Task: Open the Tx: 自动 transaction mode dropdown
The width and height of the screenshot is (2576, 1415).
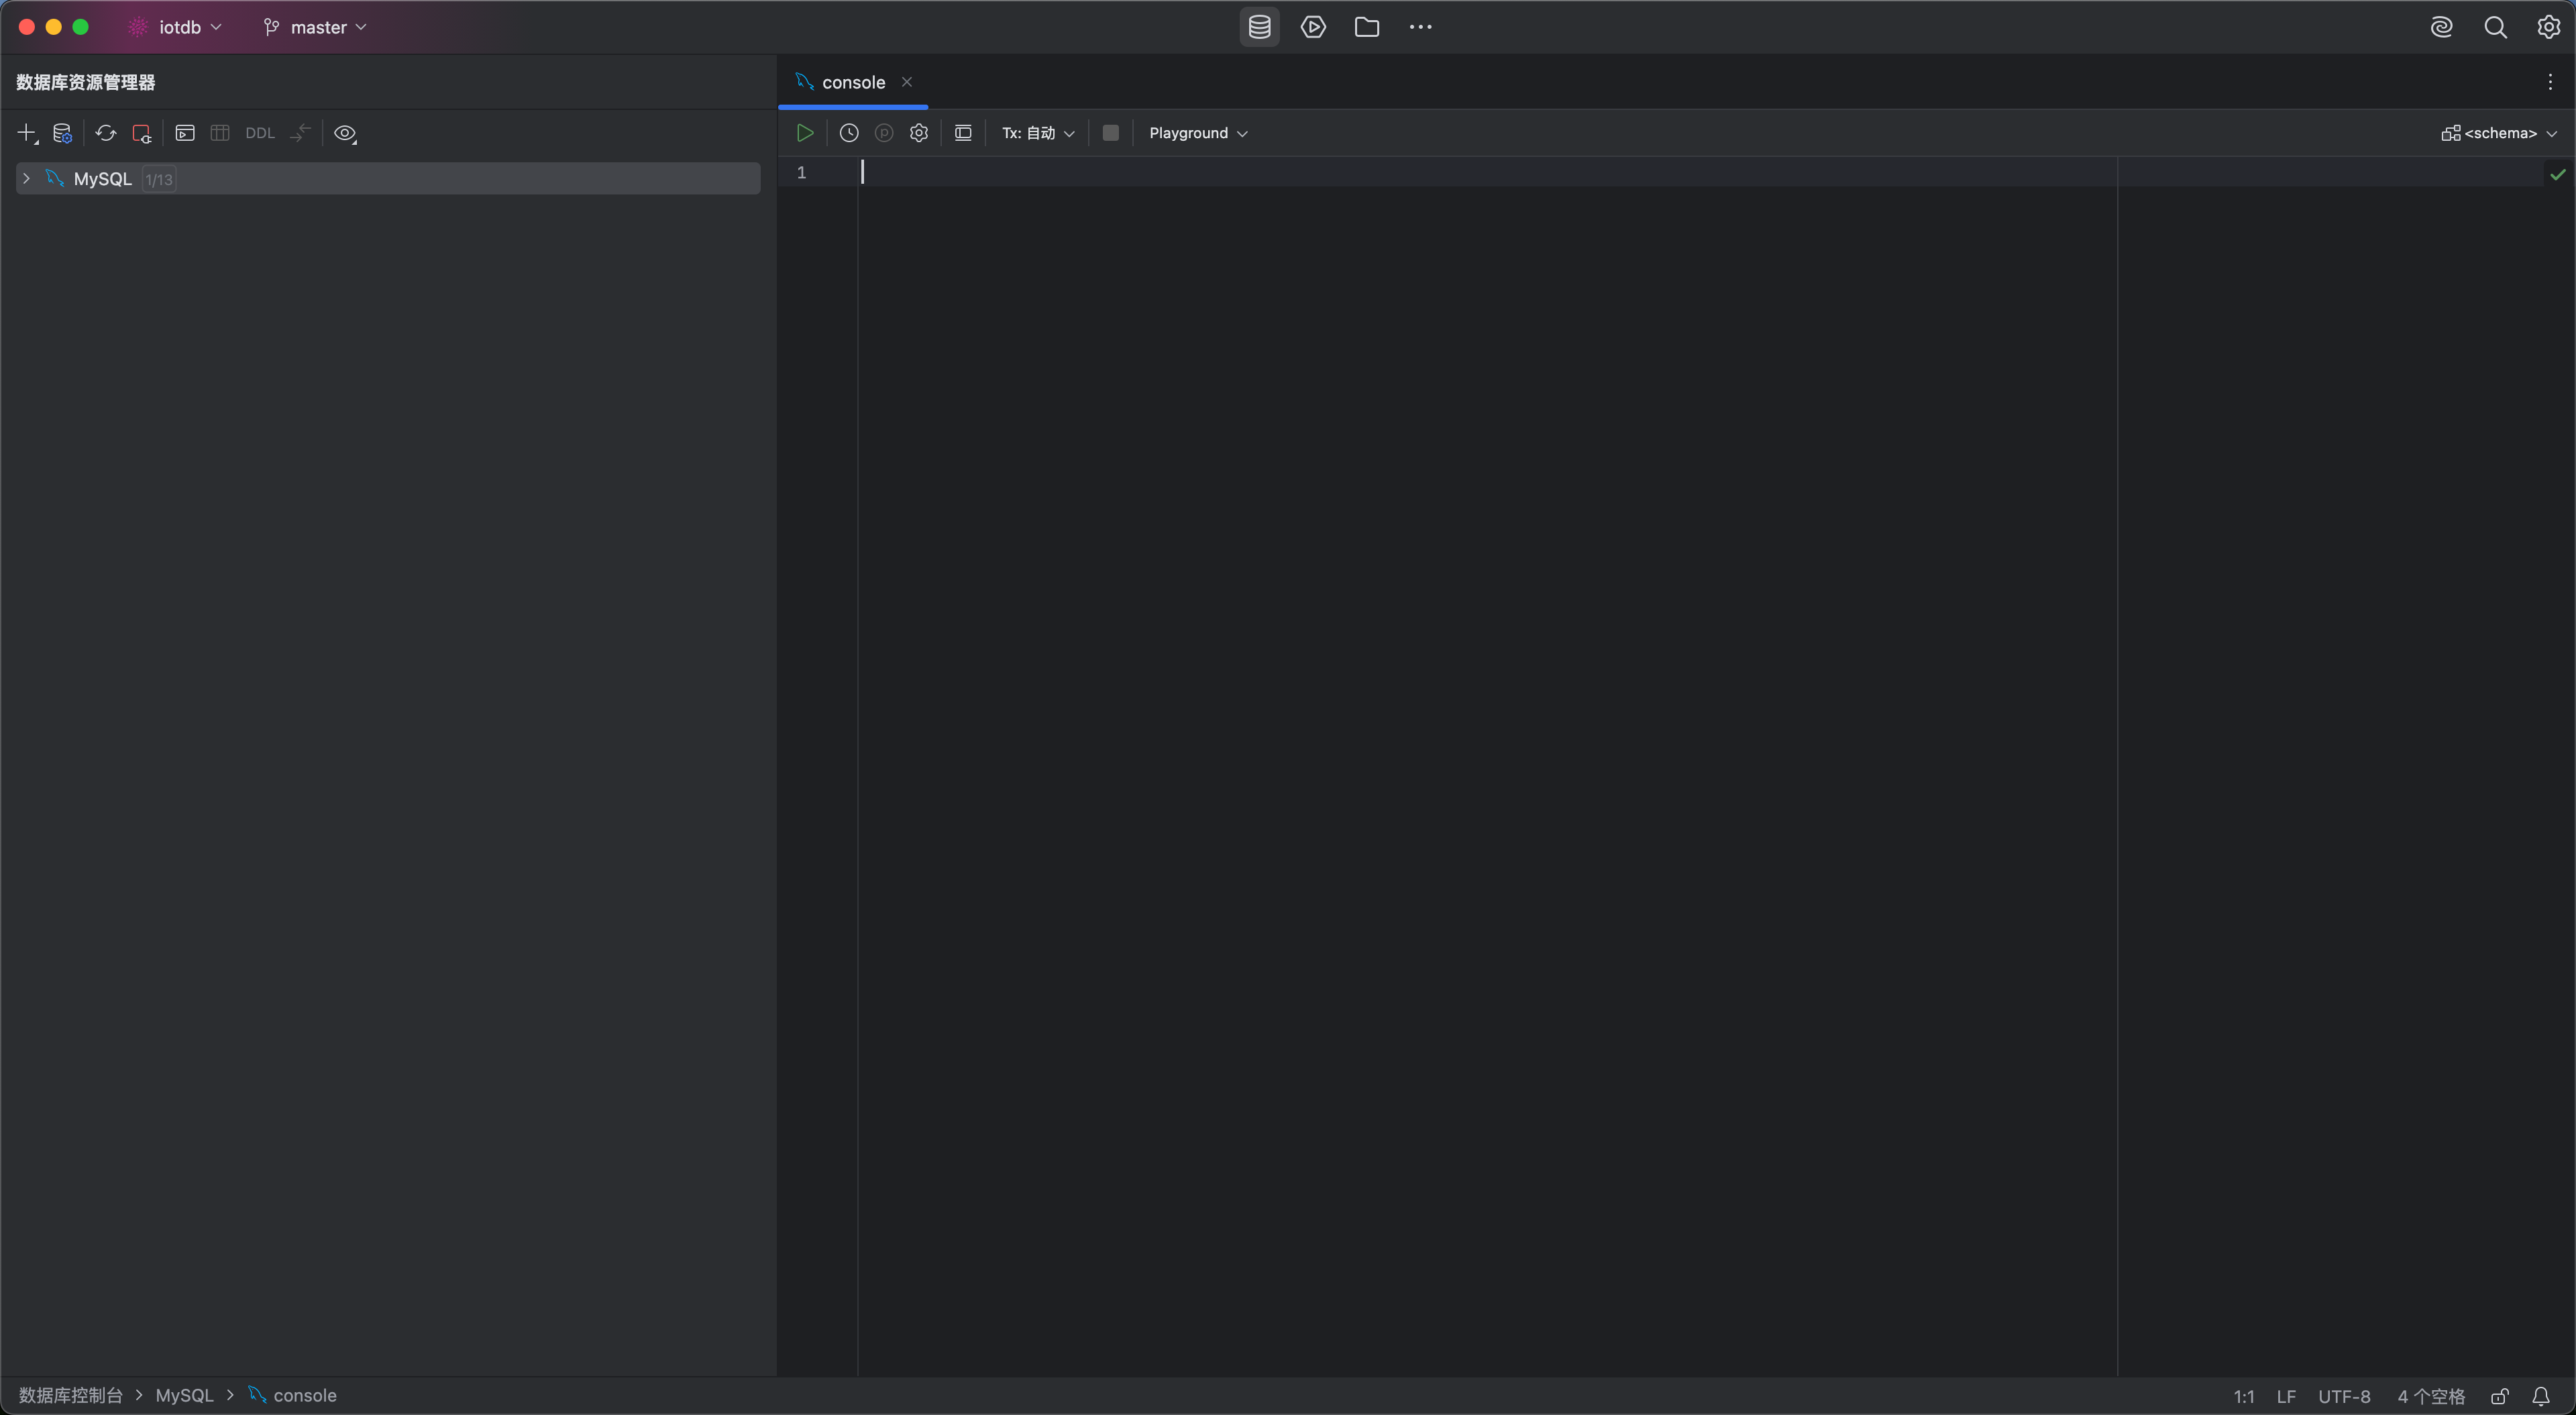Action: [x=1038, y=133]
